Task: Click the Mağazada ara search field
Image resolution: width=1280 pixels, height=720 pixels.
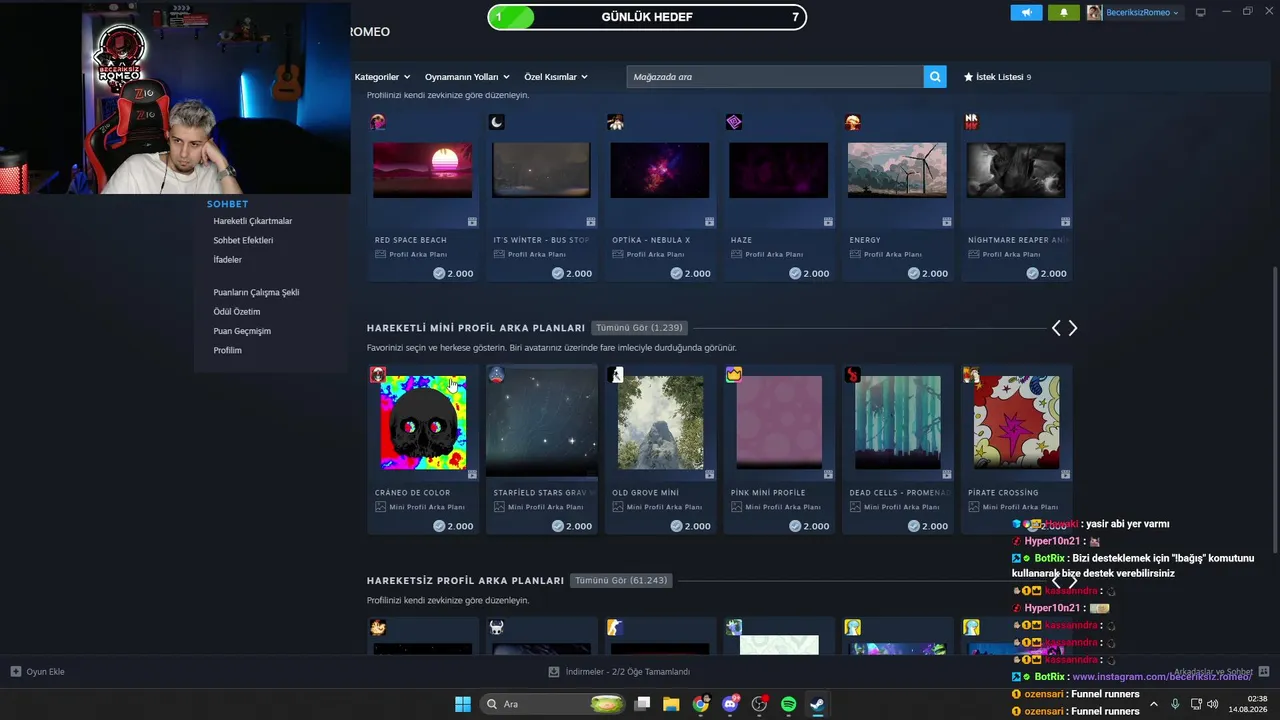Action: coord(775,77)
